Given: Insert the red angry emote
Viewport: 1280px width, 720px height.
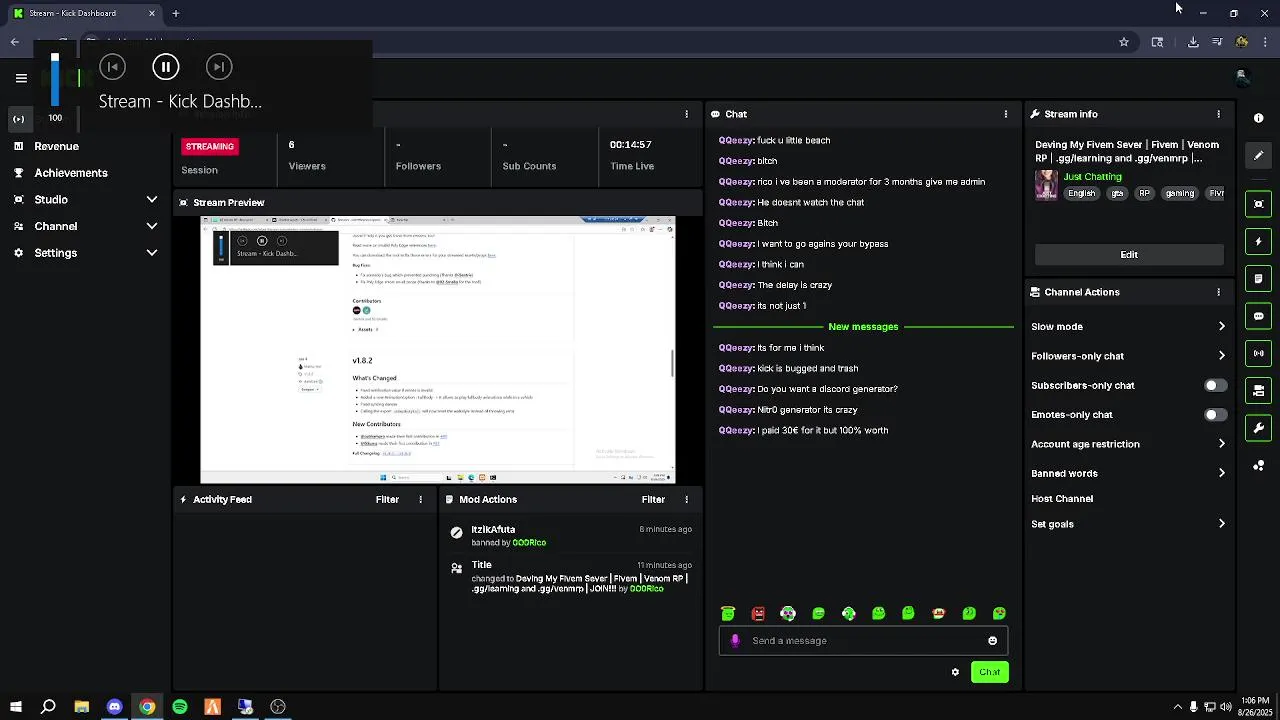Looking at the screenshot, I should [x=758, y=613].
